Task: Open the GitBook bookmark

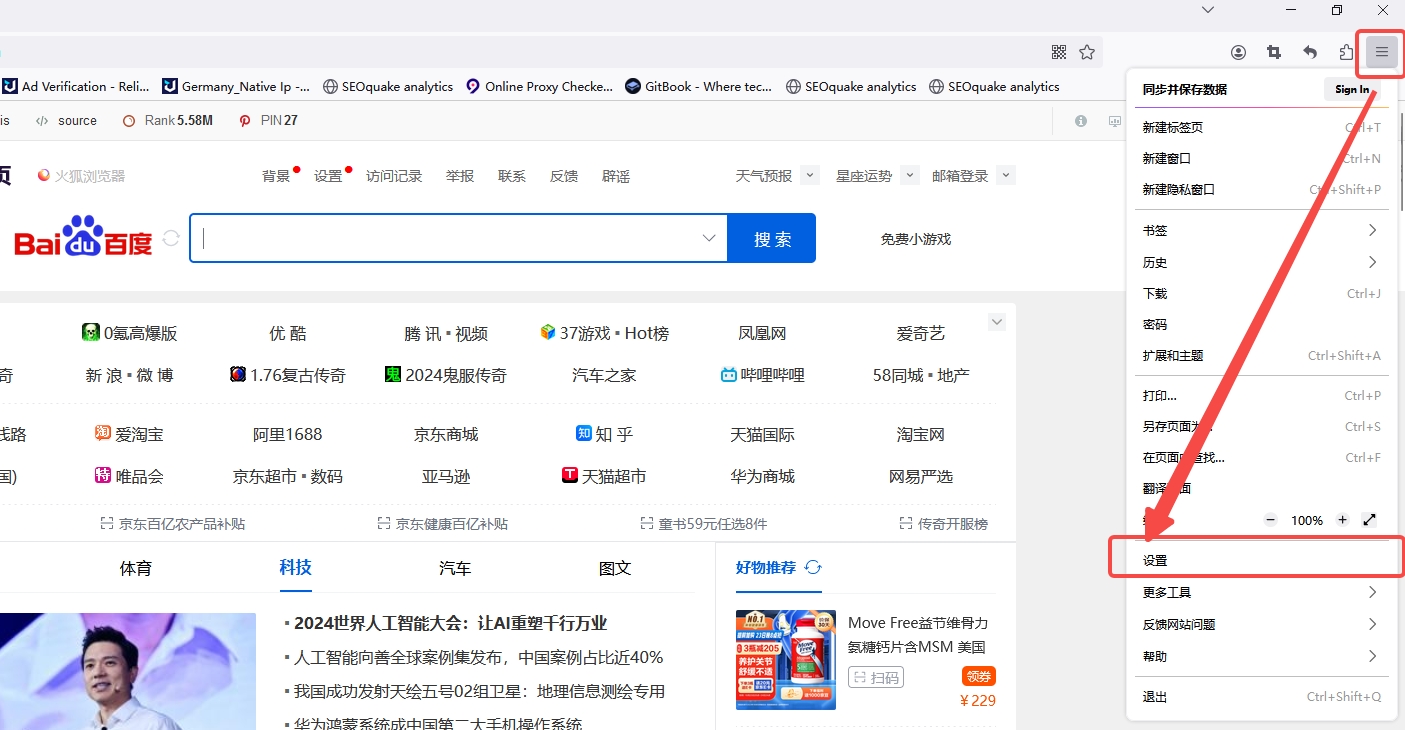Action: pos(698,87)
